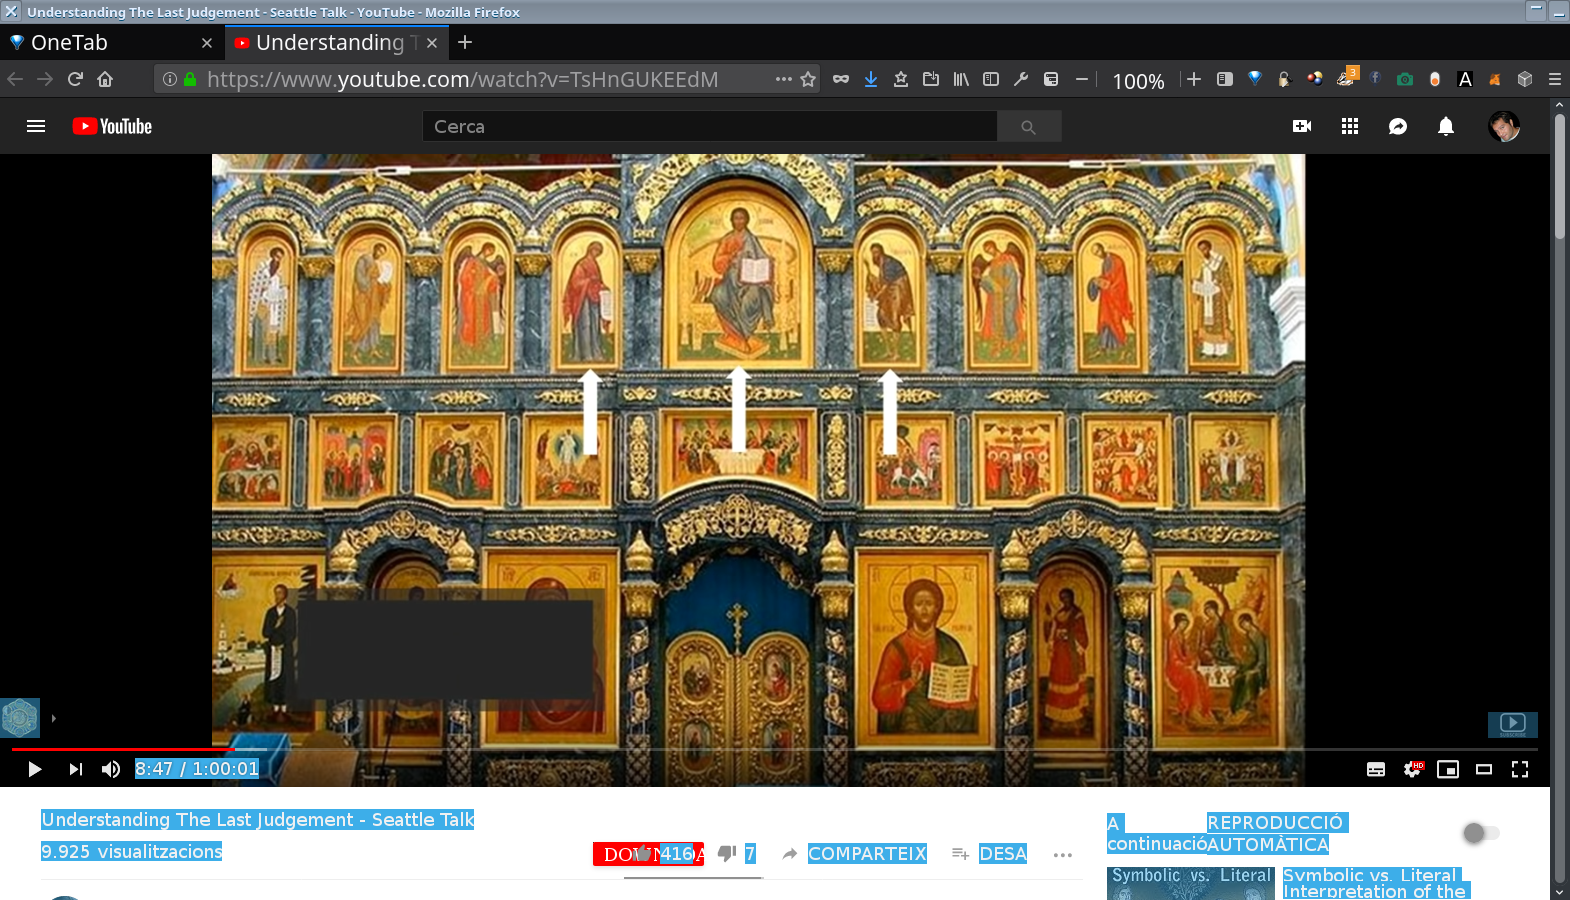Bookmark this page with star
The height and width of the screenshot is (900, 1570).
[808, 79]
